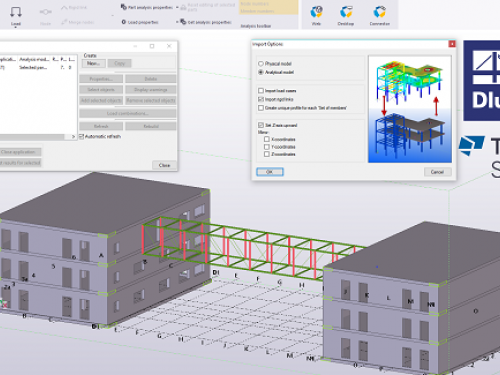Enable Import load cases checkbox

261,91
